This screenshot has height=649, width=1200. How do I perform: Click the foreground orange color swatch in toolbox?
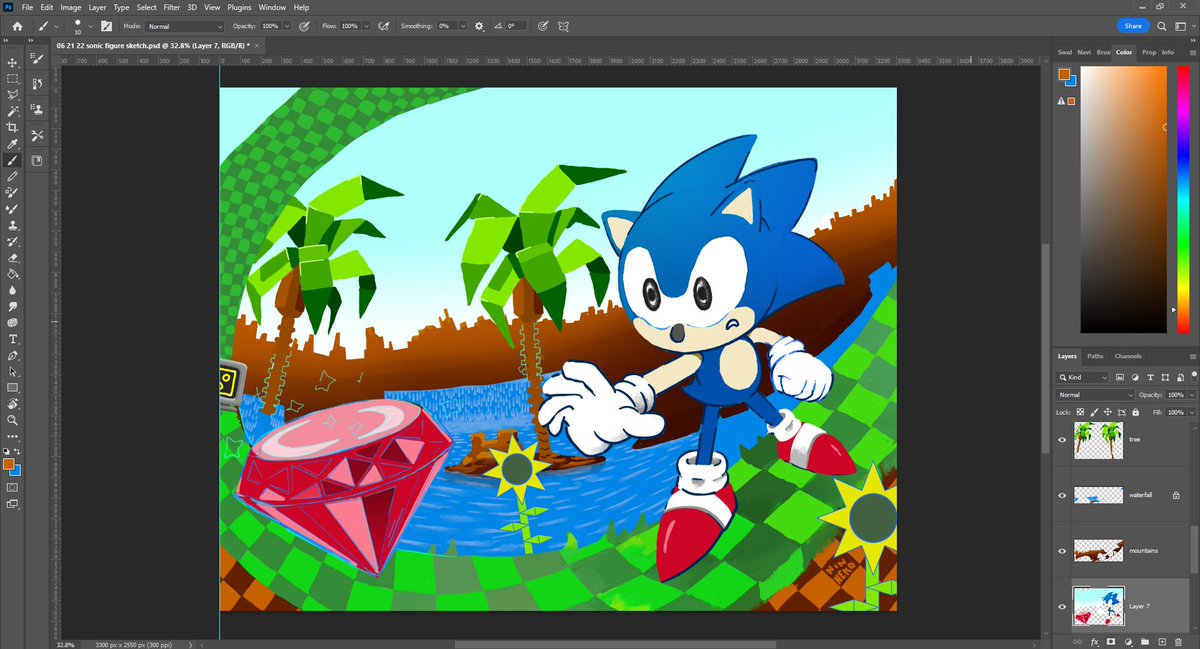[9, 464]
